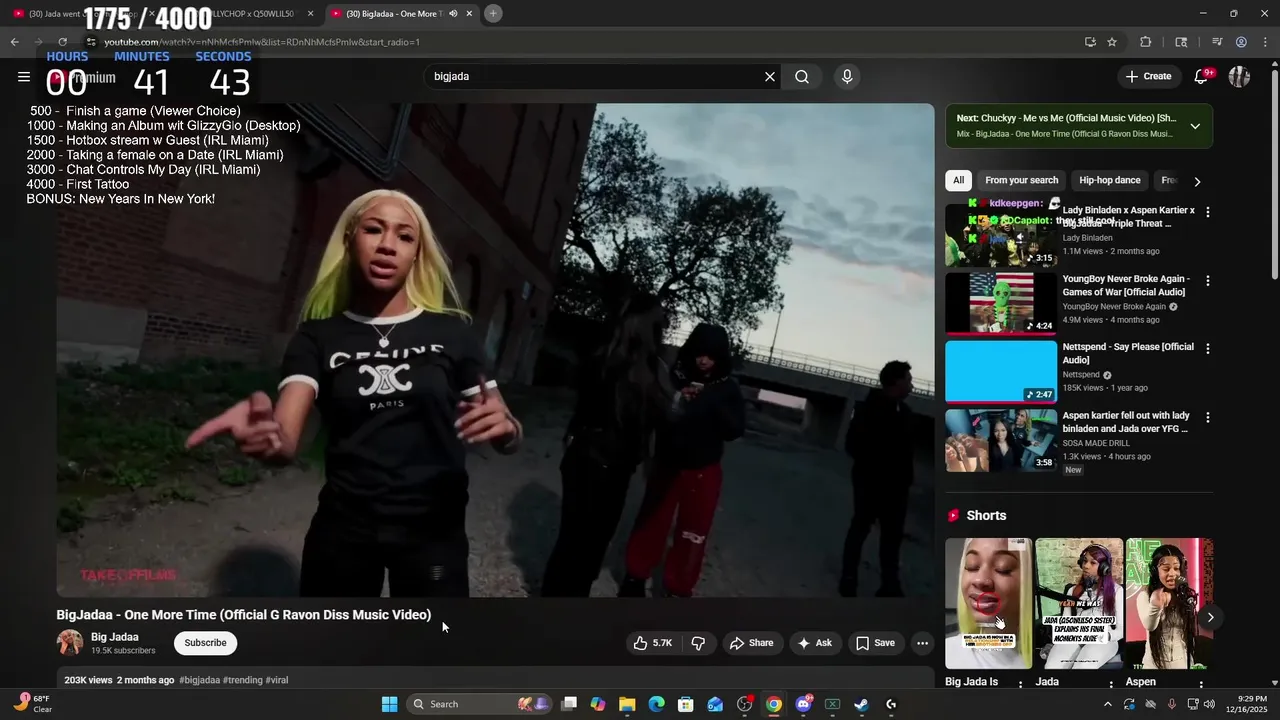The width and height of the screenshot is (1280, 720).
Task: Open Steam from the taskbar
Action: tap(861, 704)
